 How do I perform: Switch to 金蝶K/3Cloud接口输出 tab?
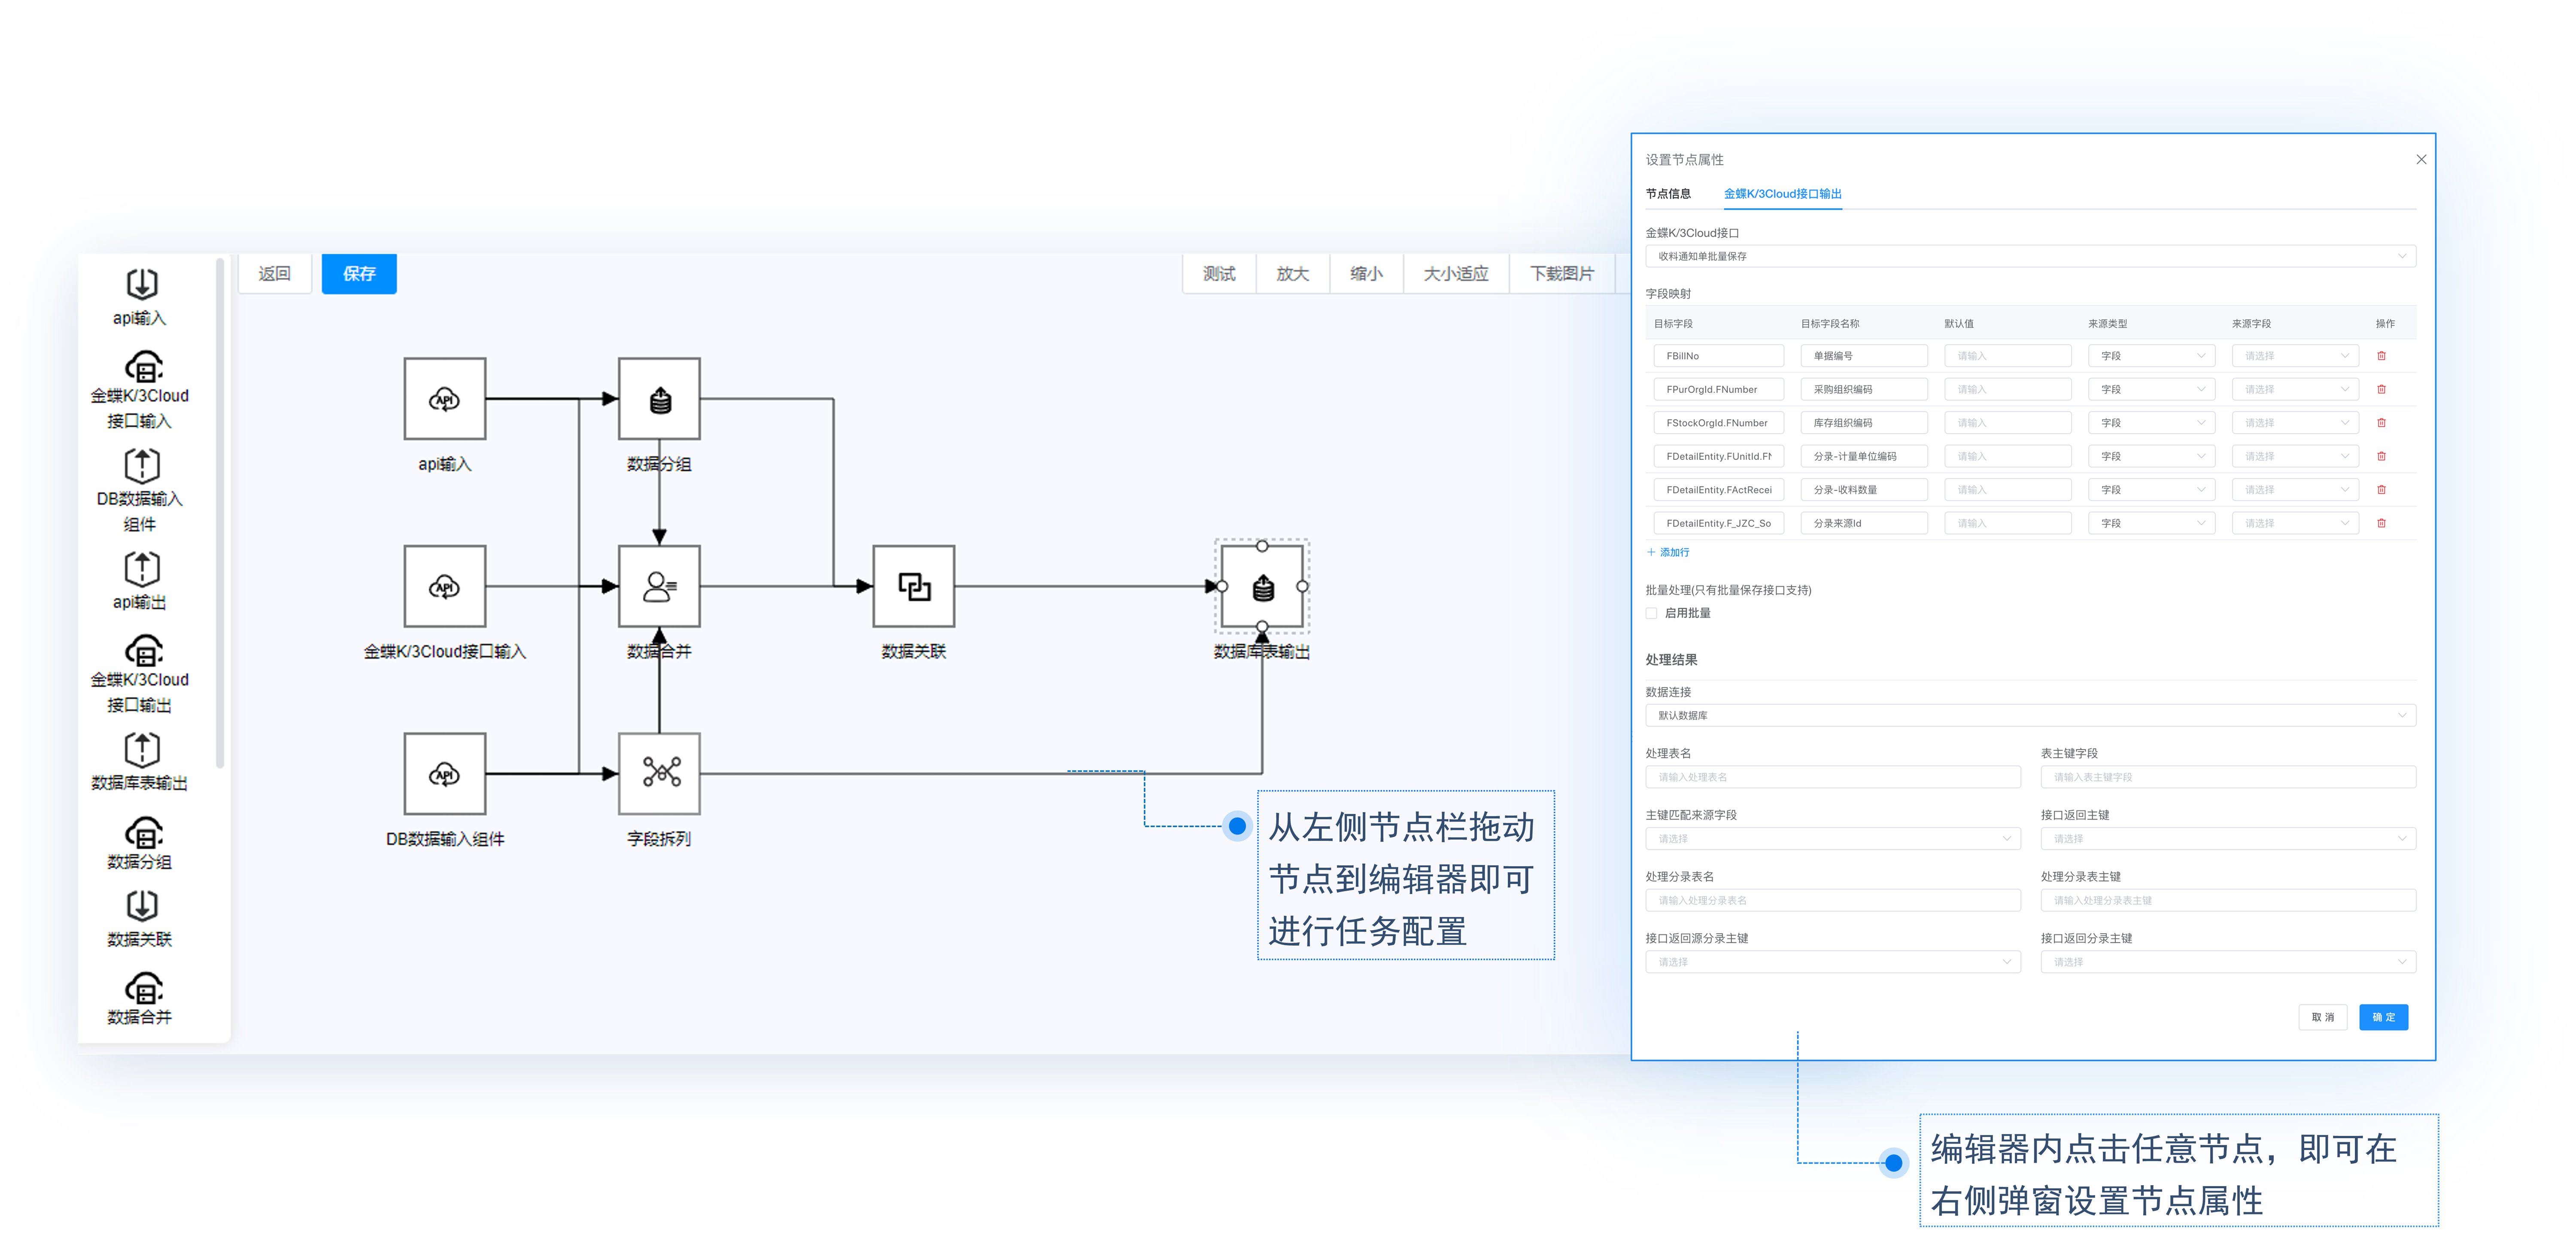point(1782,194)
